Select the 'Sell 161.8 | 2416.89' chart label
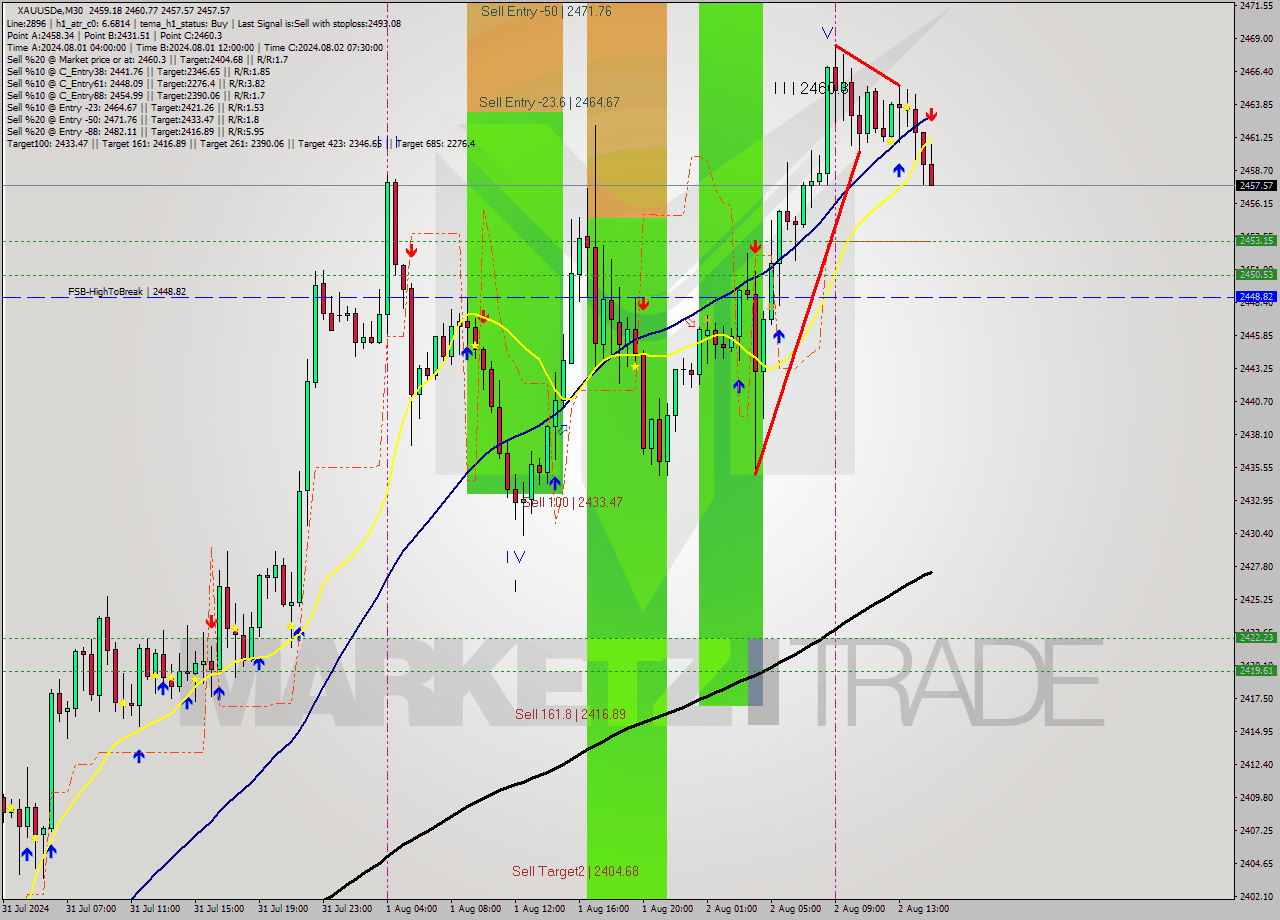 570,714
